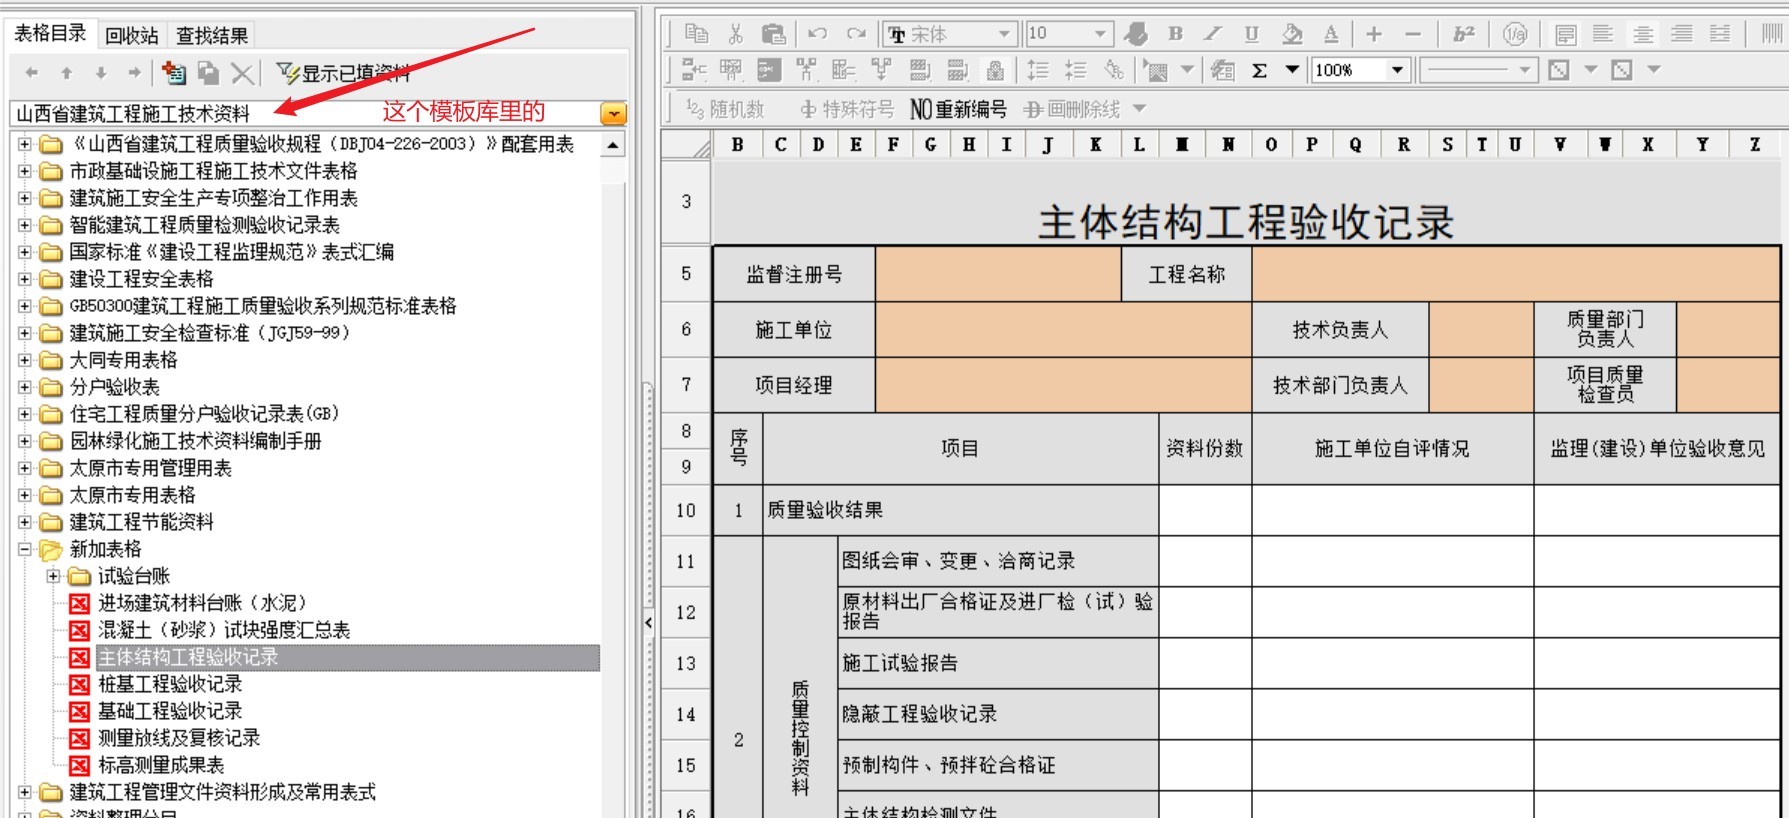Click the 工程名称 orange input cell
The width and height of the screenshot is (1789, 818).
click(1515, 274)
